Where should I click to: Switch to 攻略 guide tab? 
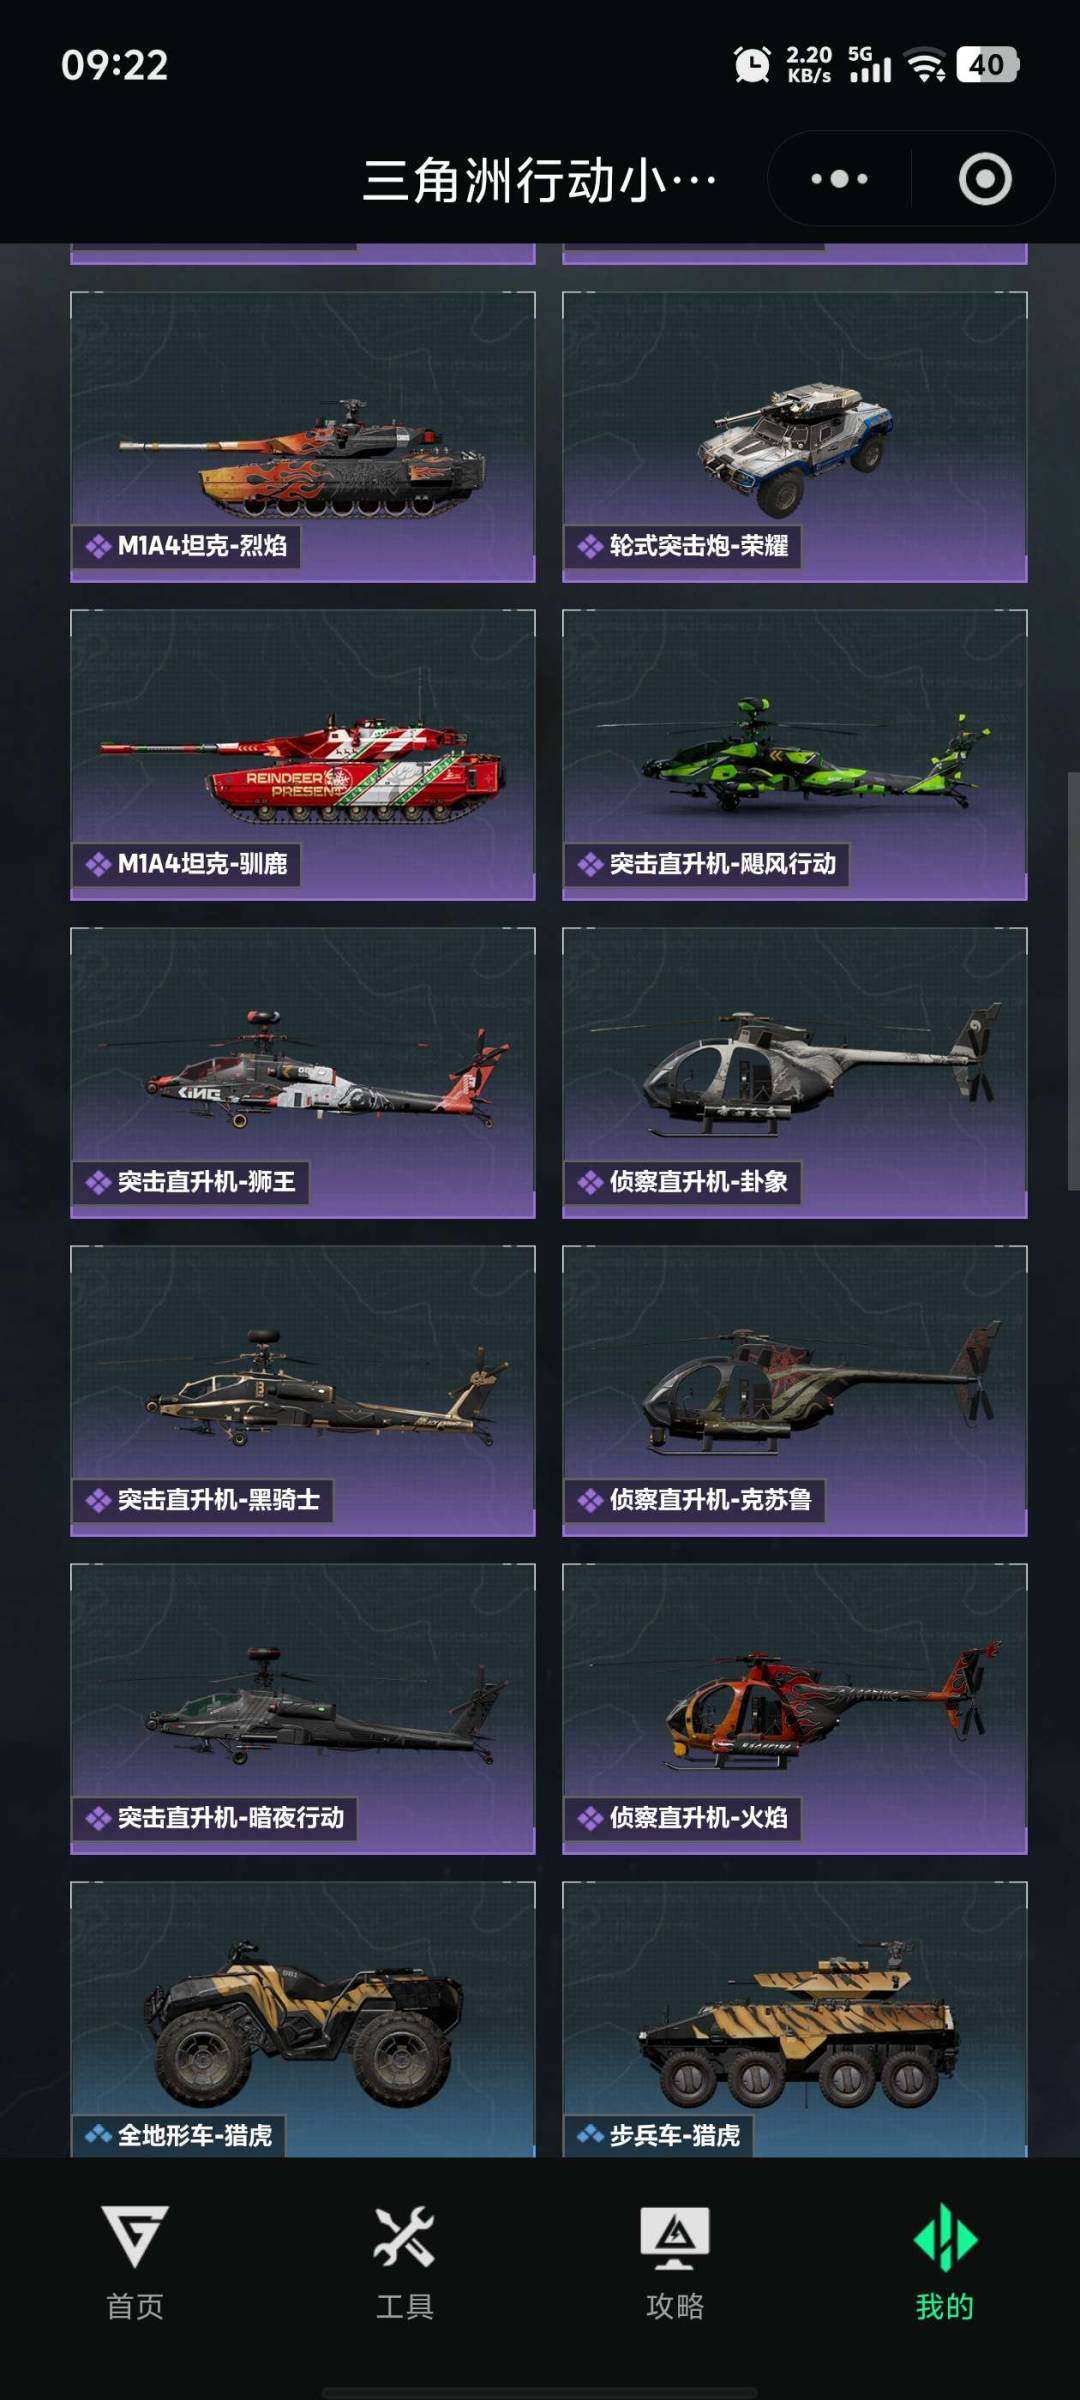675,2262
